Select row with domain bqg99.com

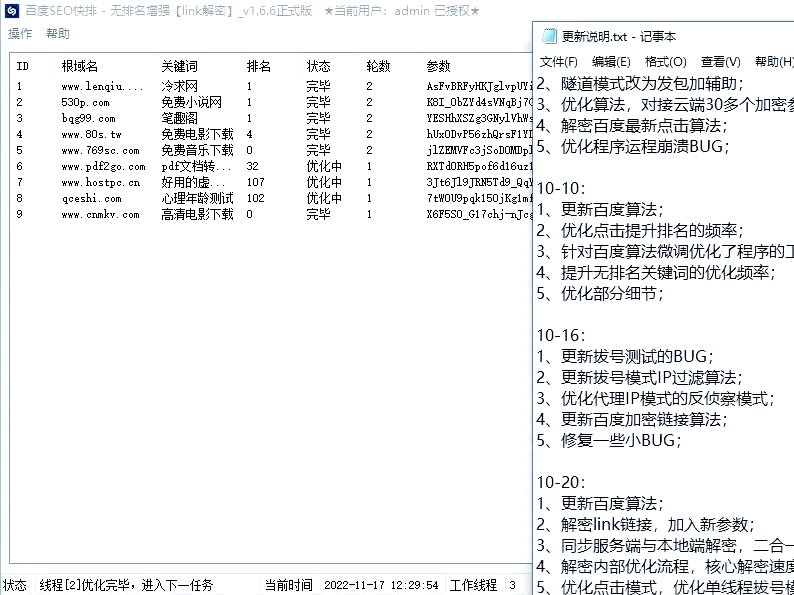(x=271, y=118)
